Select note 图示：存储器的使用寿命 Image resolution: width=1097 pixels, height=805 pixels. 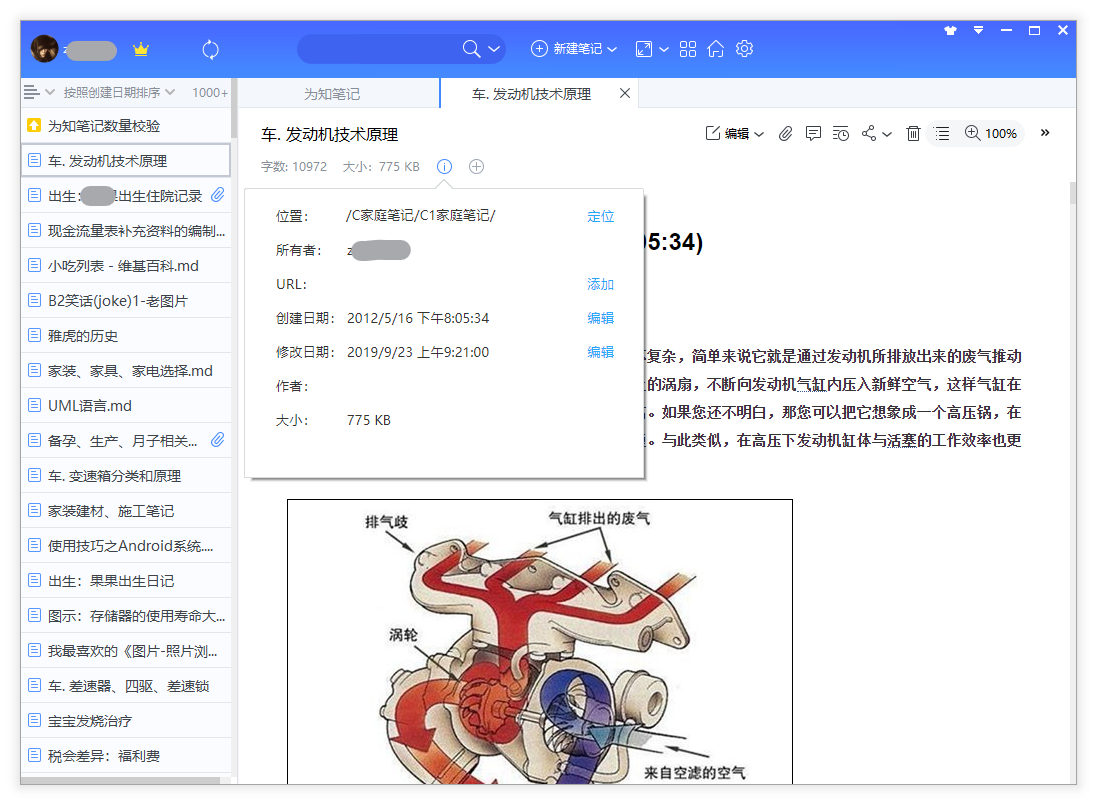(126, 615)
